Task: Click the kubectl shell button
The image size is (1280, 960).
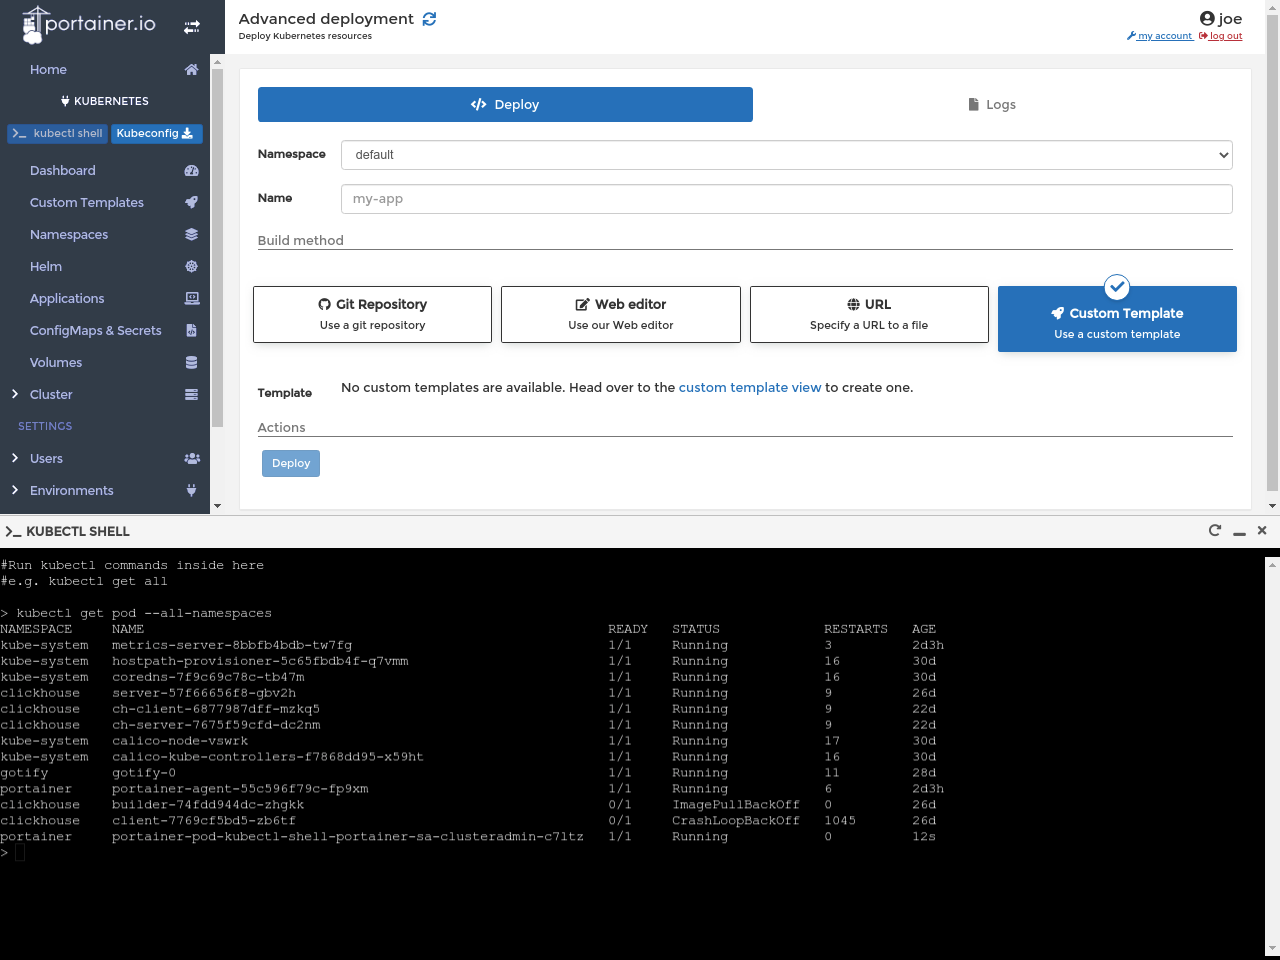Action: [57, 133]
